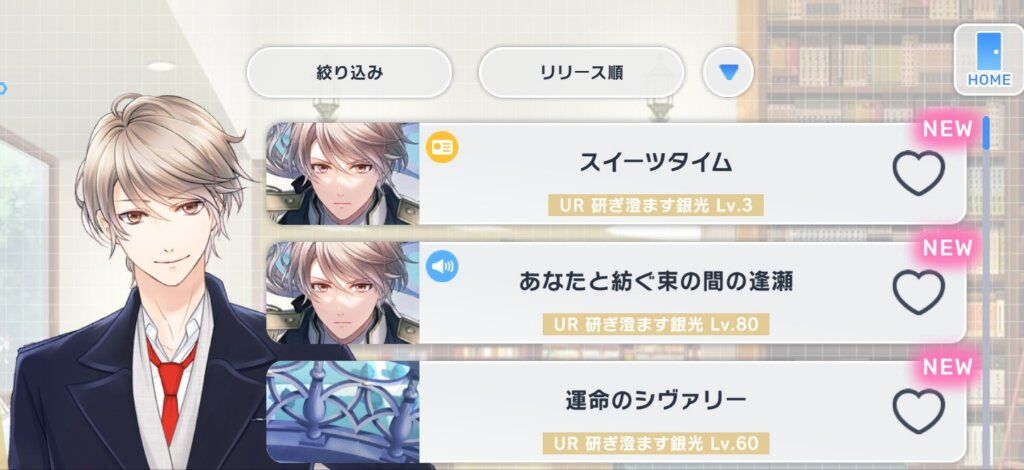1024x470 pixels.
Task: Open あなたと紡ぐ束の間の逢瀬 title text
Action: (656, 281)
